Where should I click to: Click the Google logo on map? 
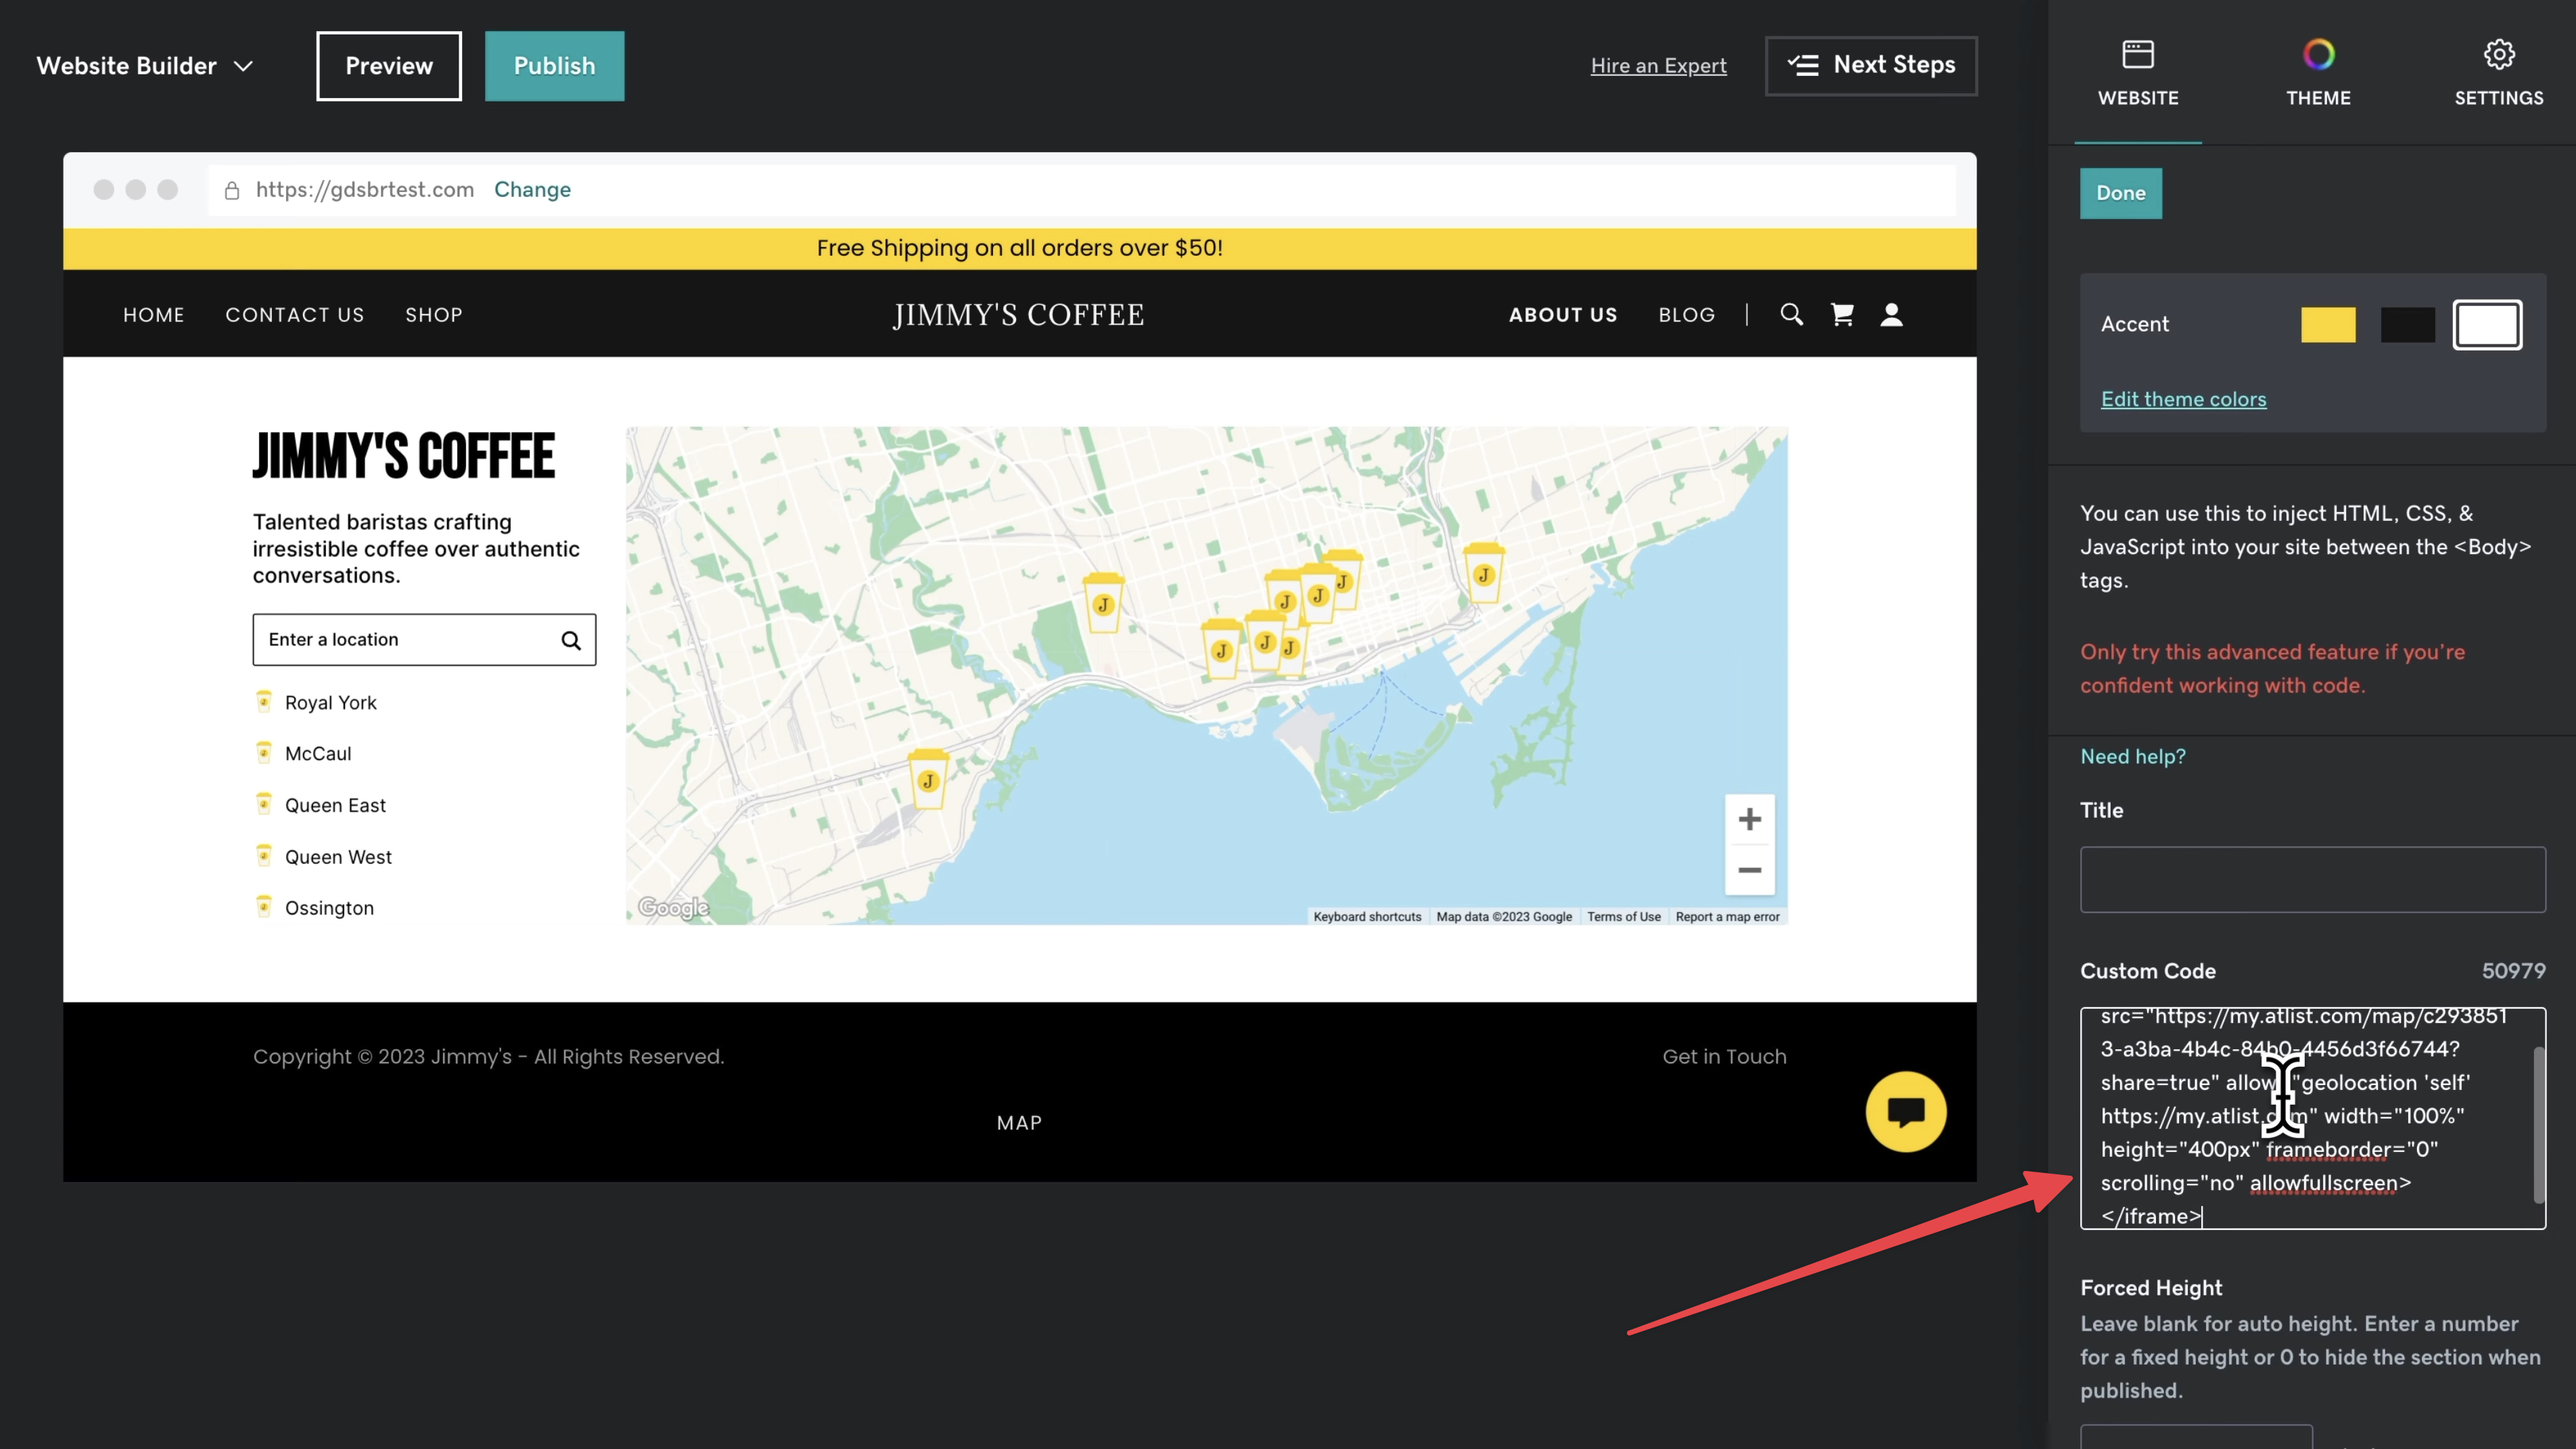click(x=673, y=908)
